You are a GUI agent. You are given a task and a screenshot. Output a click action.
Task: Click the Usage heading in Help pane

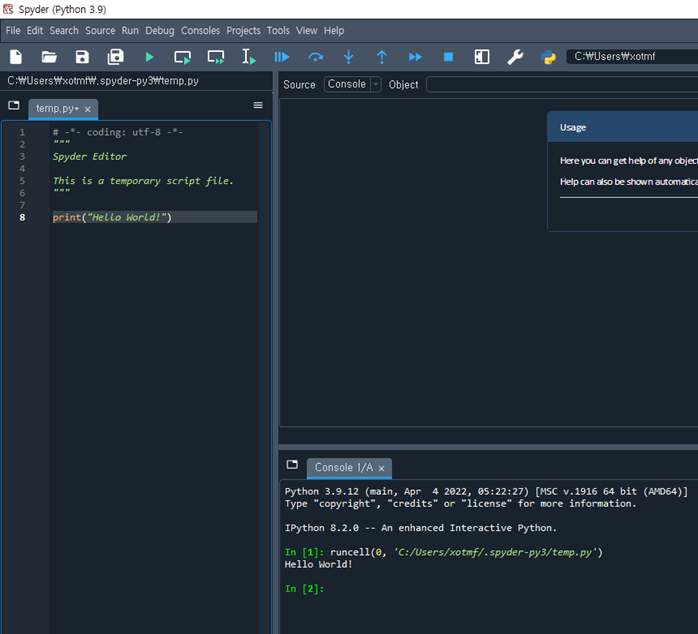573,127
